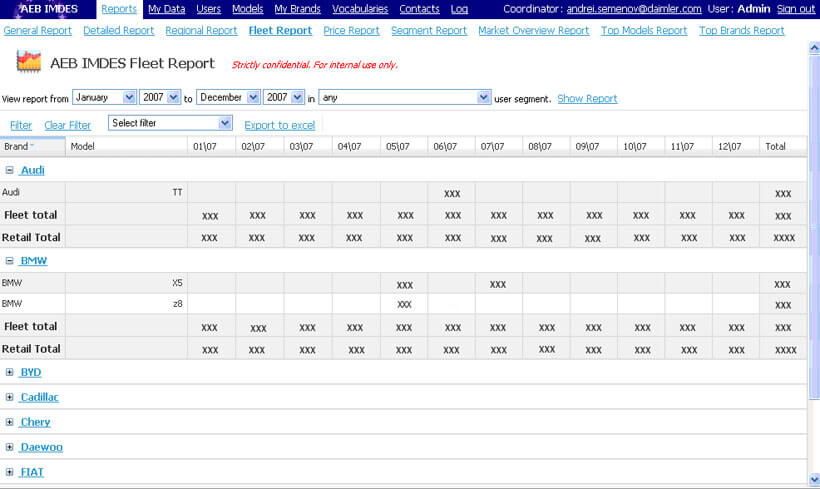Click the Sign out link

coord(796,9)
